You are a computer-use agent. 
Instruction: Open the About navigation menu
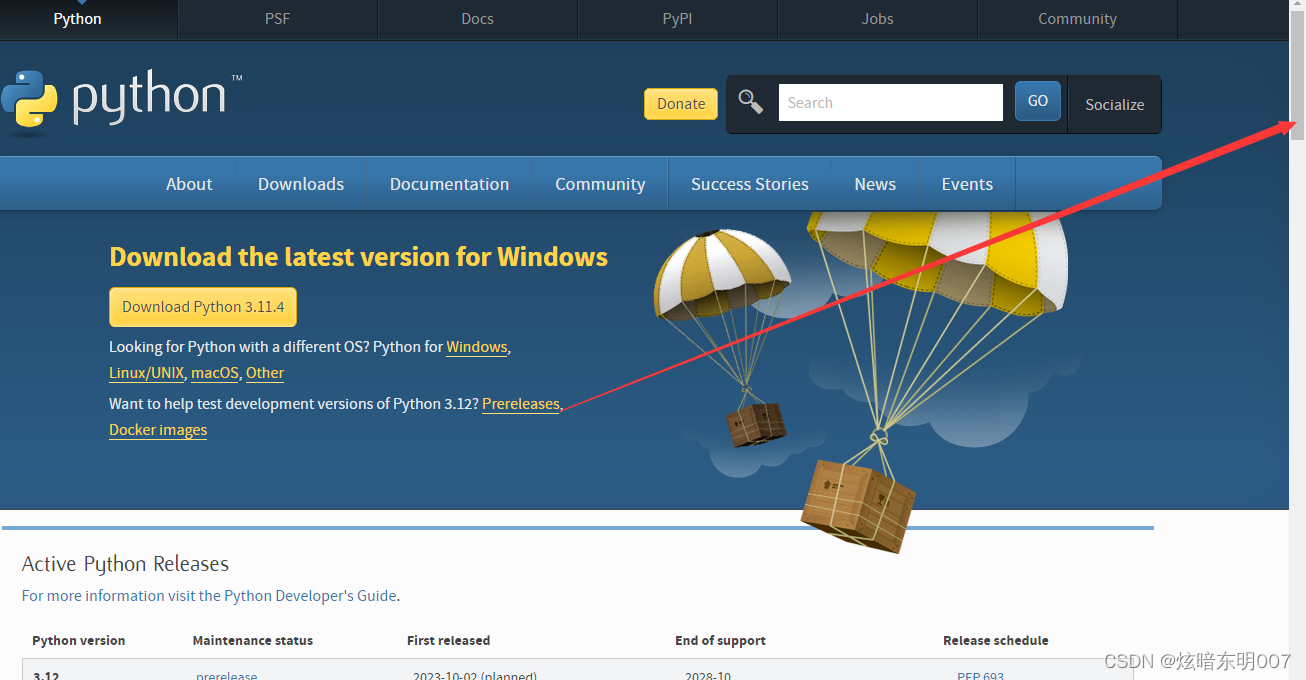coord(189,184)
